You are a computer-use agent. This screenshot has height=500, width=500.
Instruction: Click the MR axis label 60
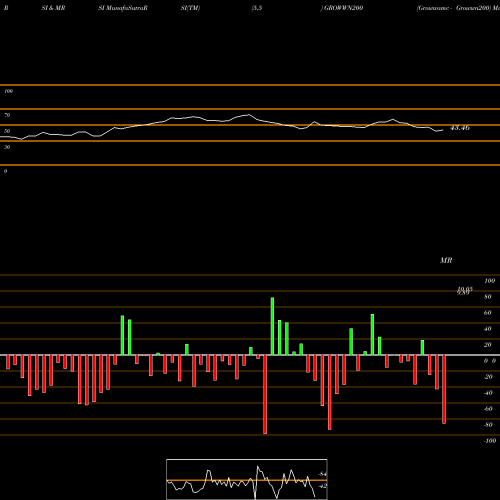point(488,313)
